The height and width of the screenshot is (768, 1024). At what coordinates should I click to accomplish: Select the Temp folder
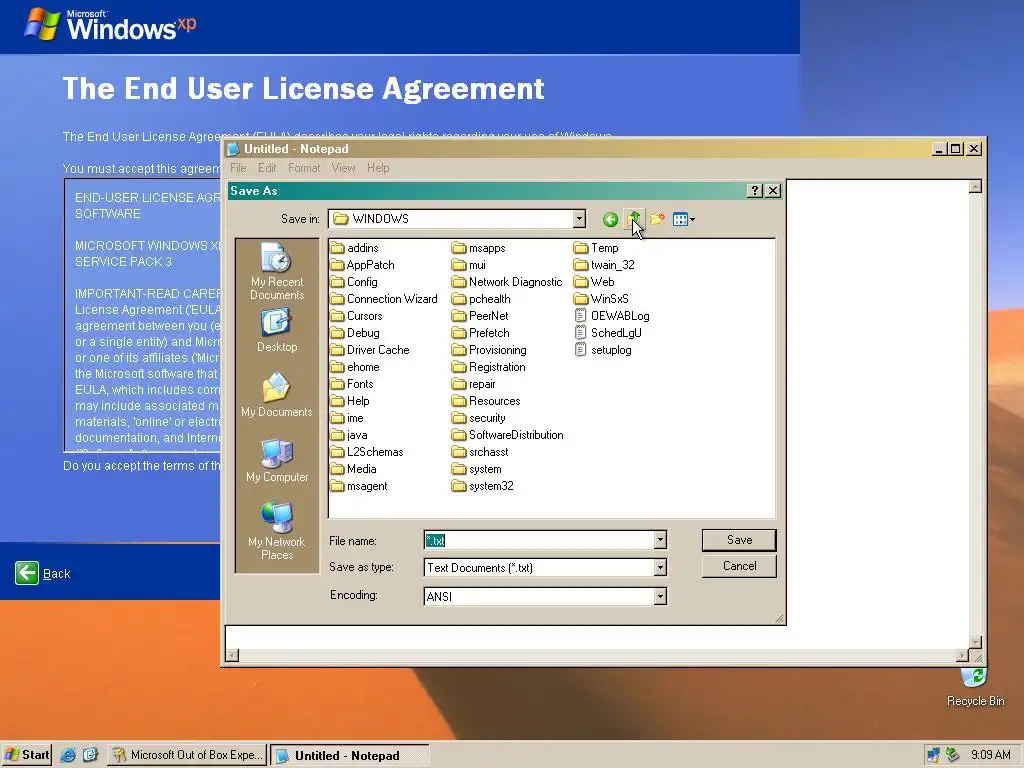click(x=596, y=248)
